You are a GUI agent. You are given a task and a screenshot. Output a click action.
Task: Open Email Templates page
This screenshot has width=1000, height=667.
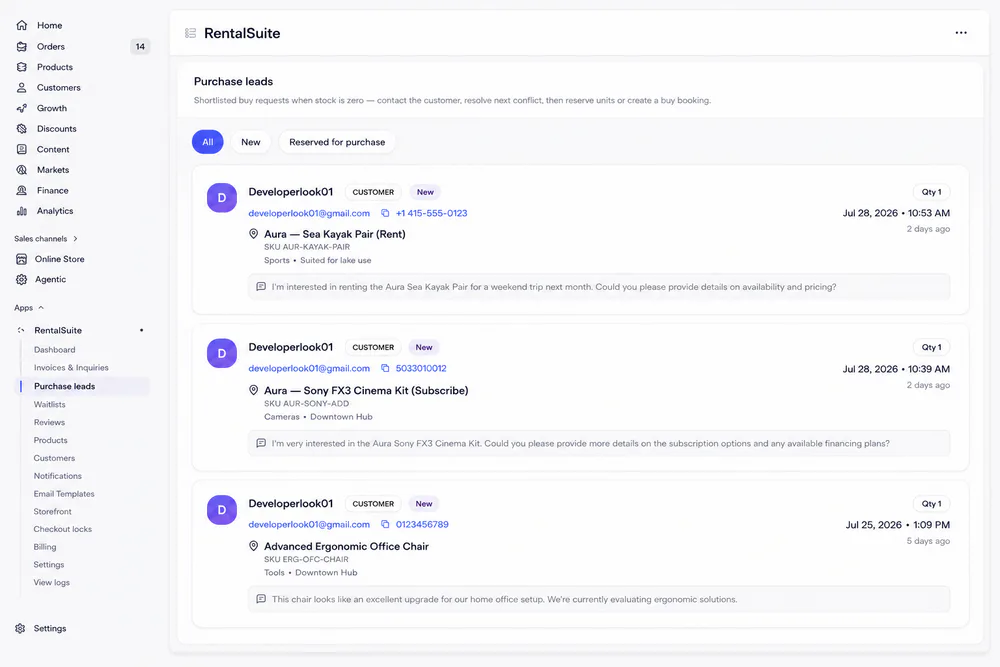coord(64,494)
